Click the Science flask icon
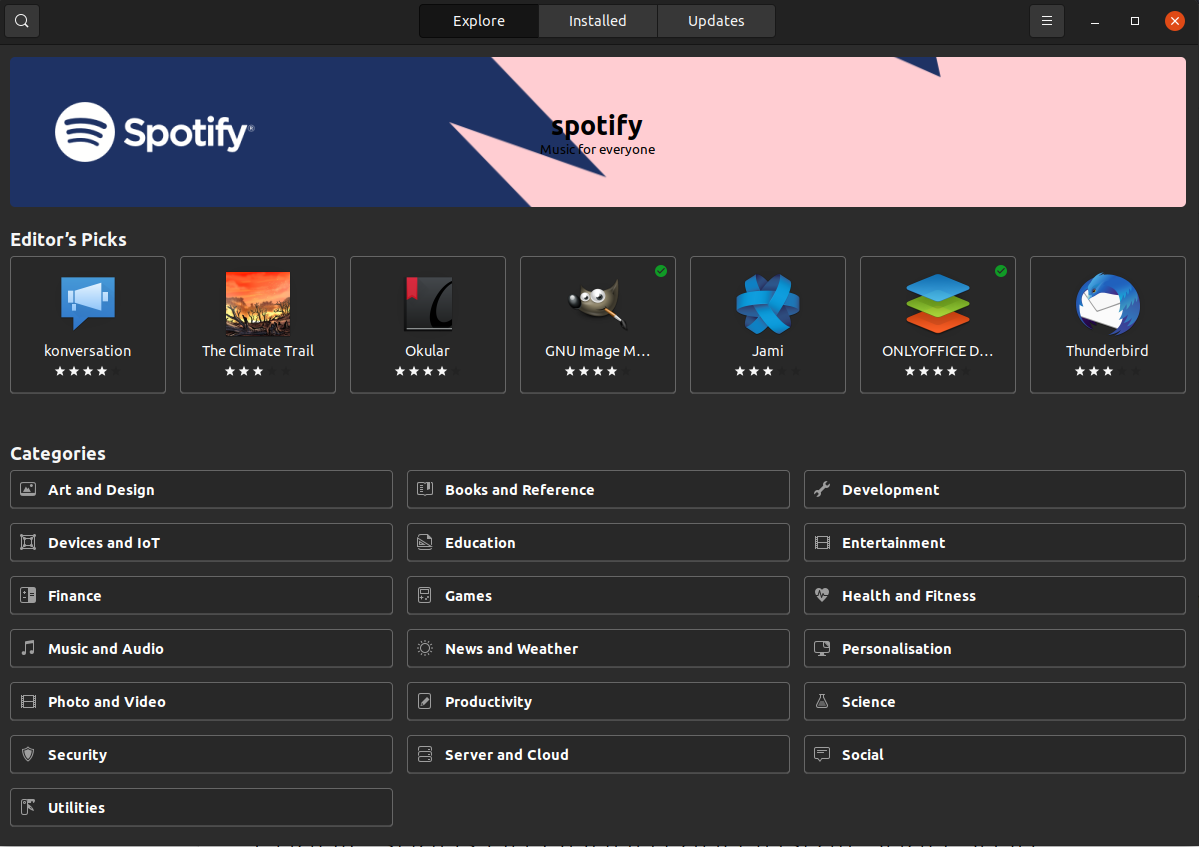Image resolution: width=1199 pixels, height=847 pixels. (822, 701)
